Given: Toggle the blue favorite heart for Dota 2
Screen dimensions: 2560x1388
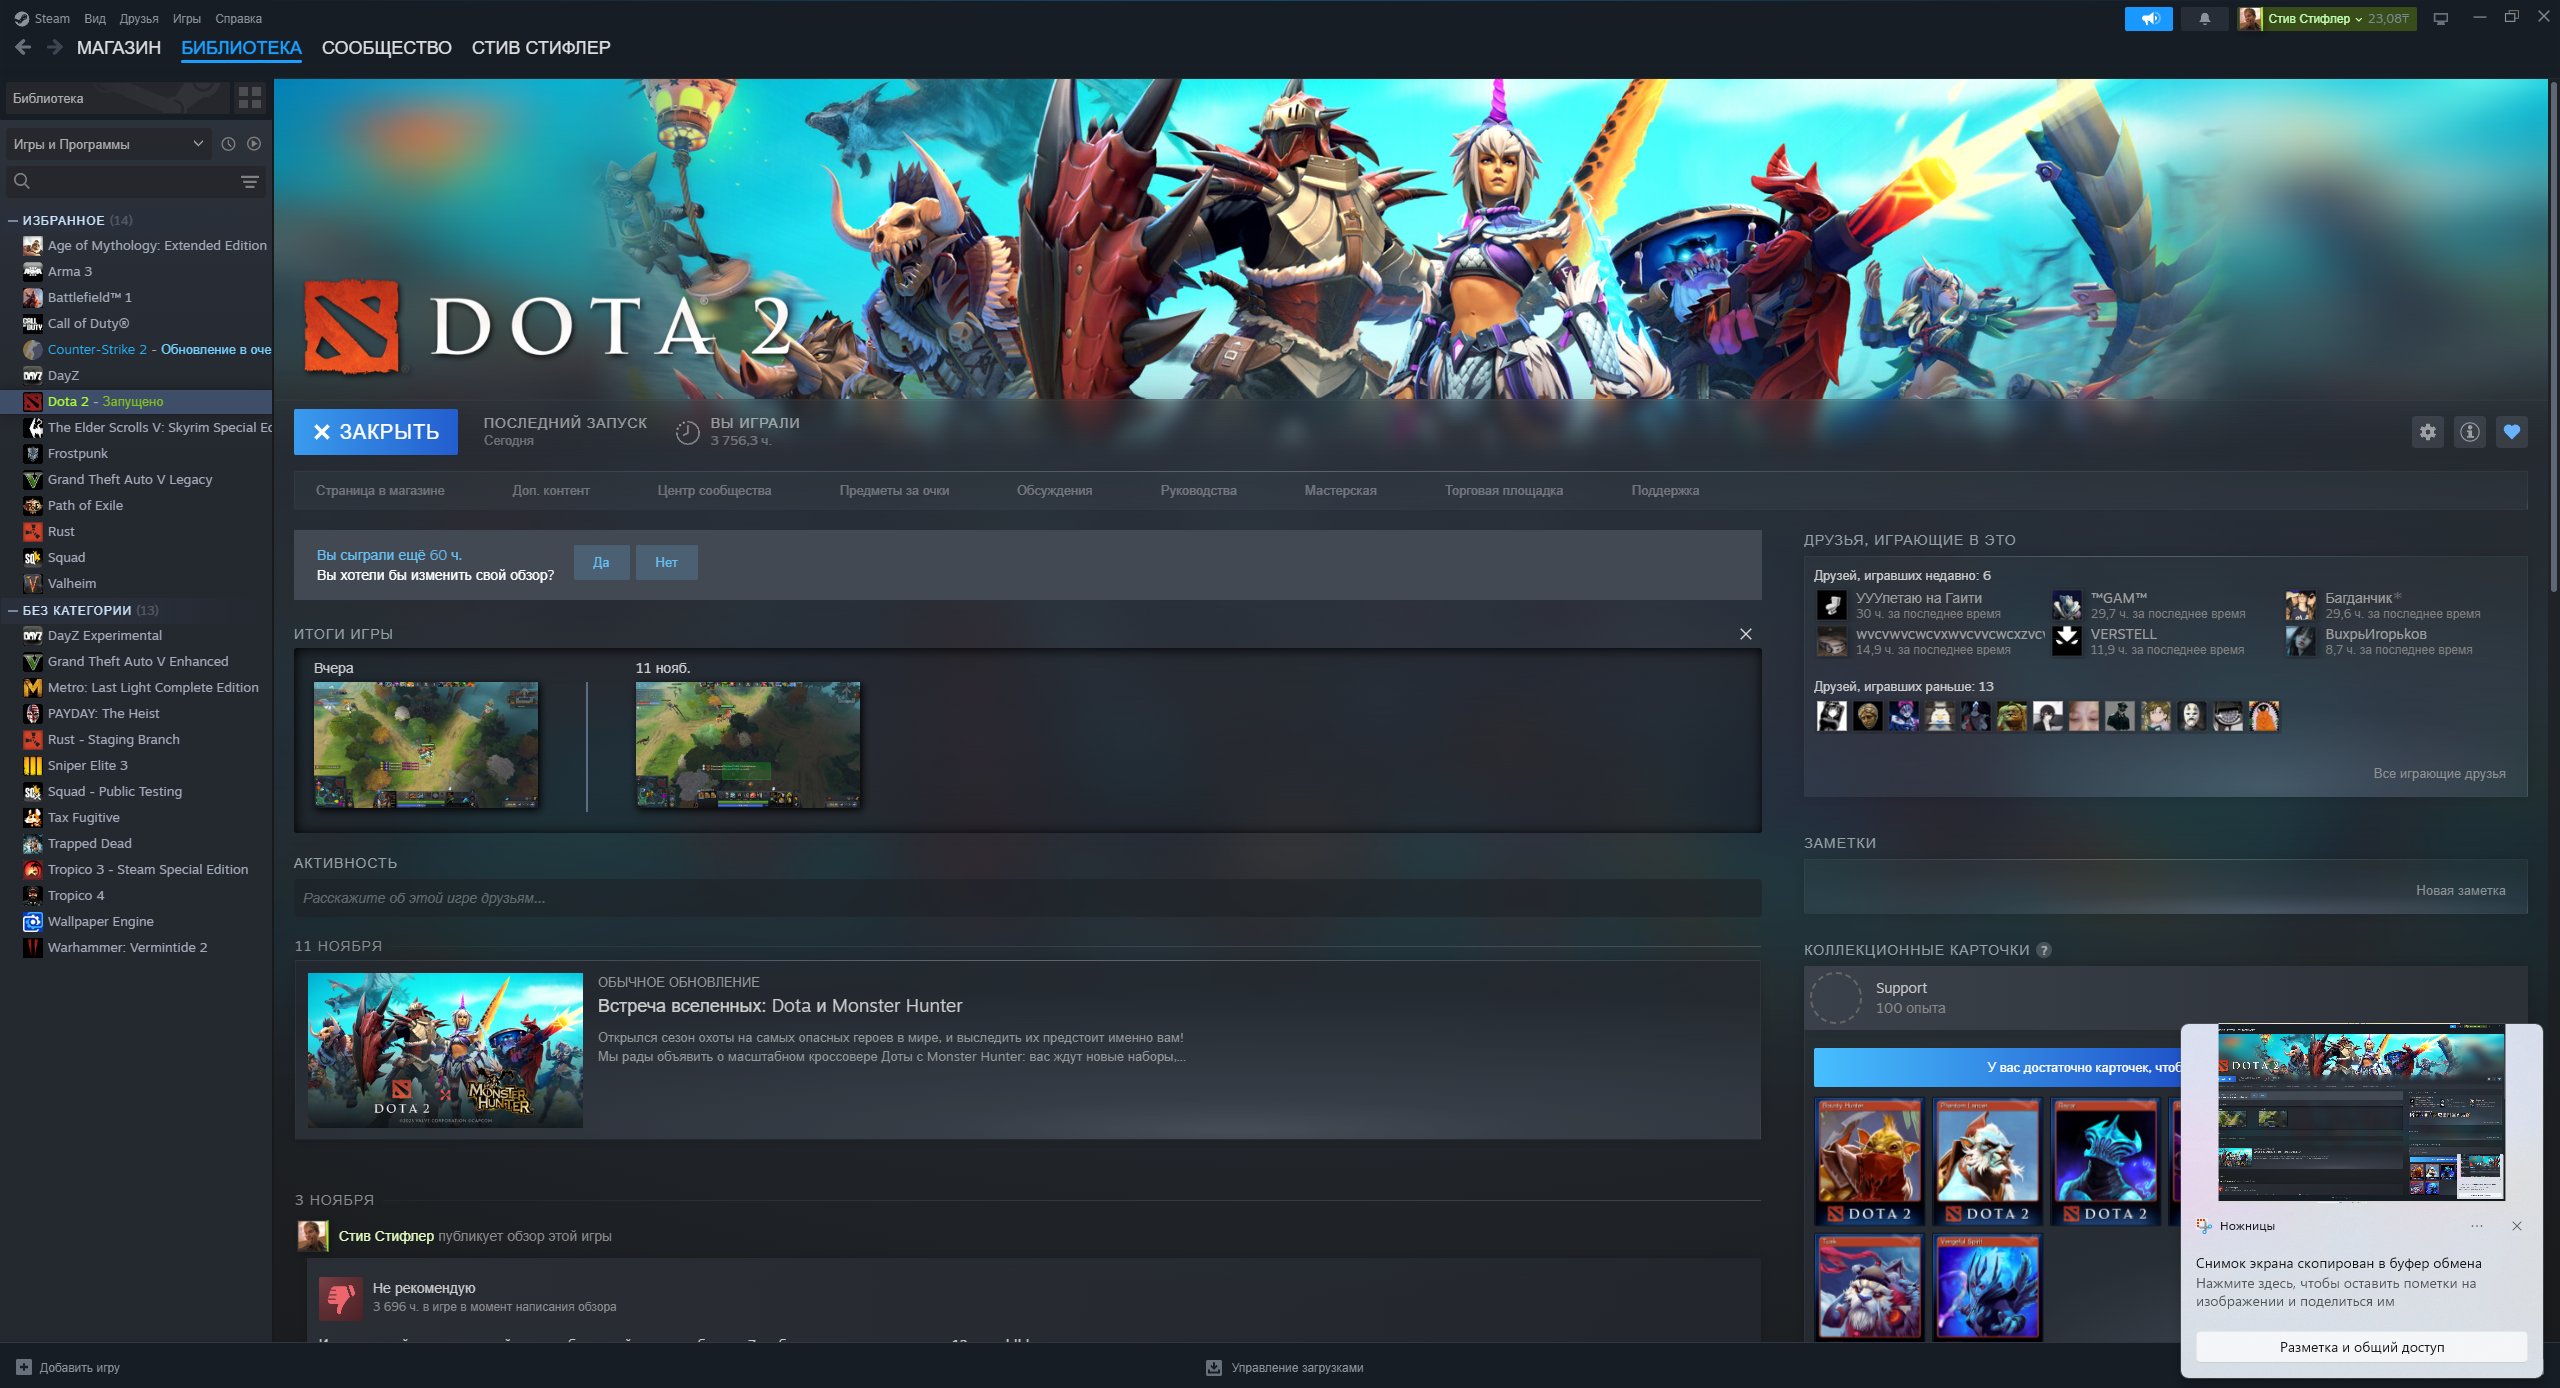Looking at the screenshot, I should pyautogui.click(x=2512, y=432).
